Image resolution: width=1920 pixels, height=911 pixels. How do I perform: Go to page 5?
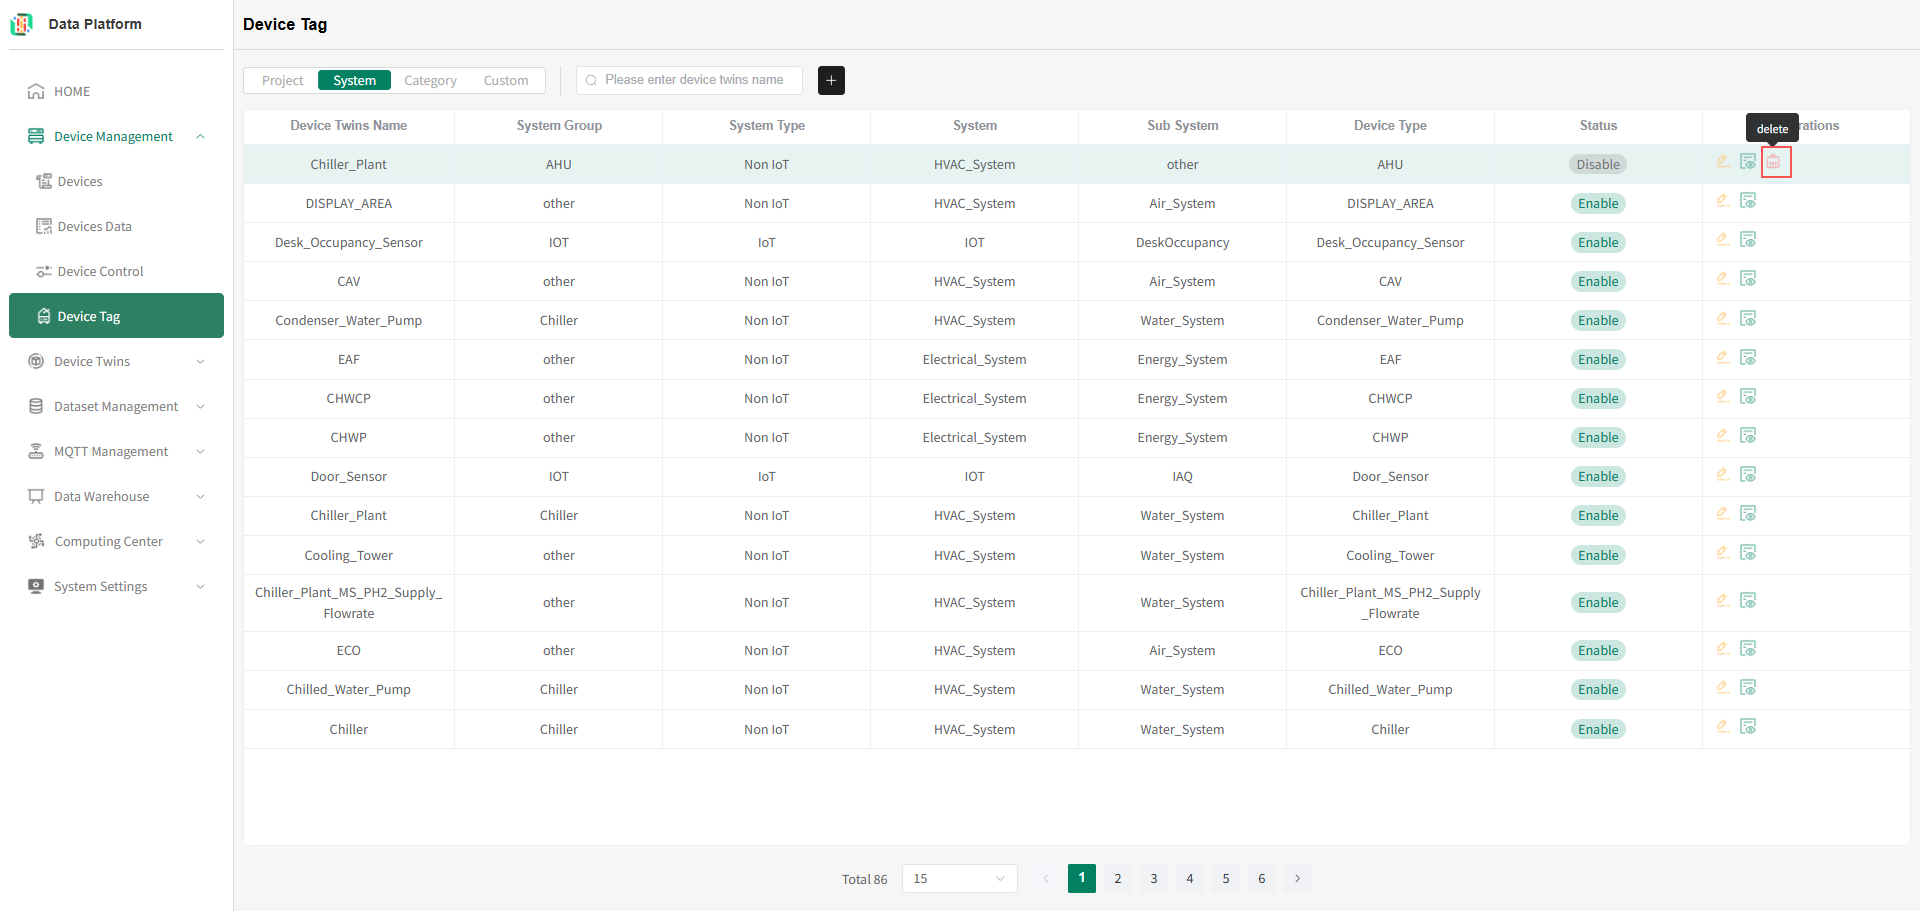(x=1226, y=878)
